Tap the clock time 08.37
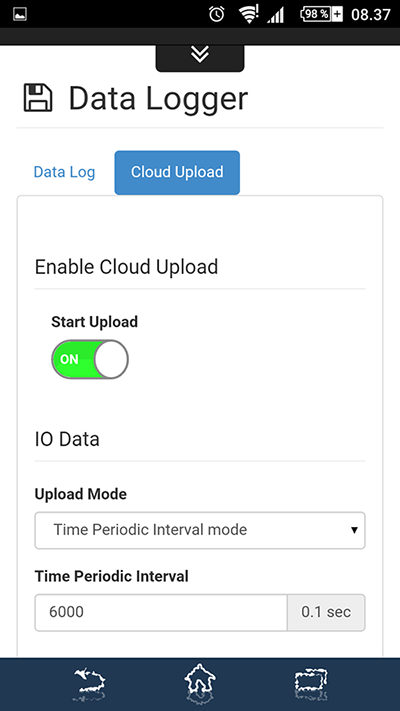The image size is (400, 711). point(371,15)
